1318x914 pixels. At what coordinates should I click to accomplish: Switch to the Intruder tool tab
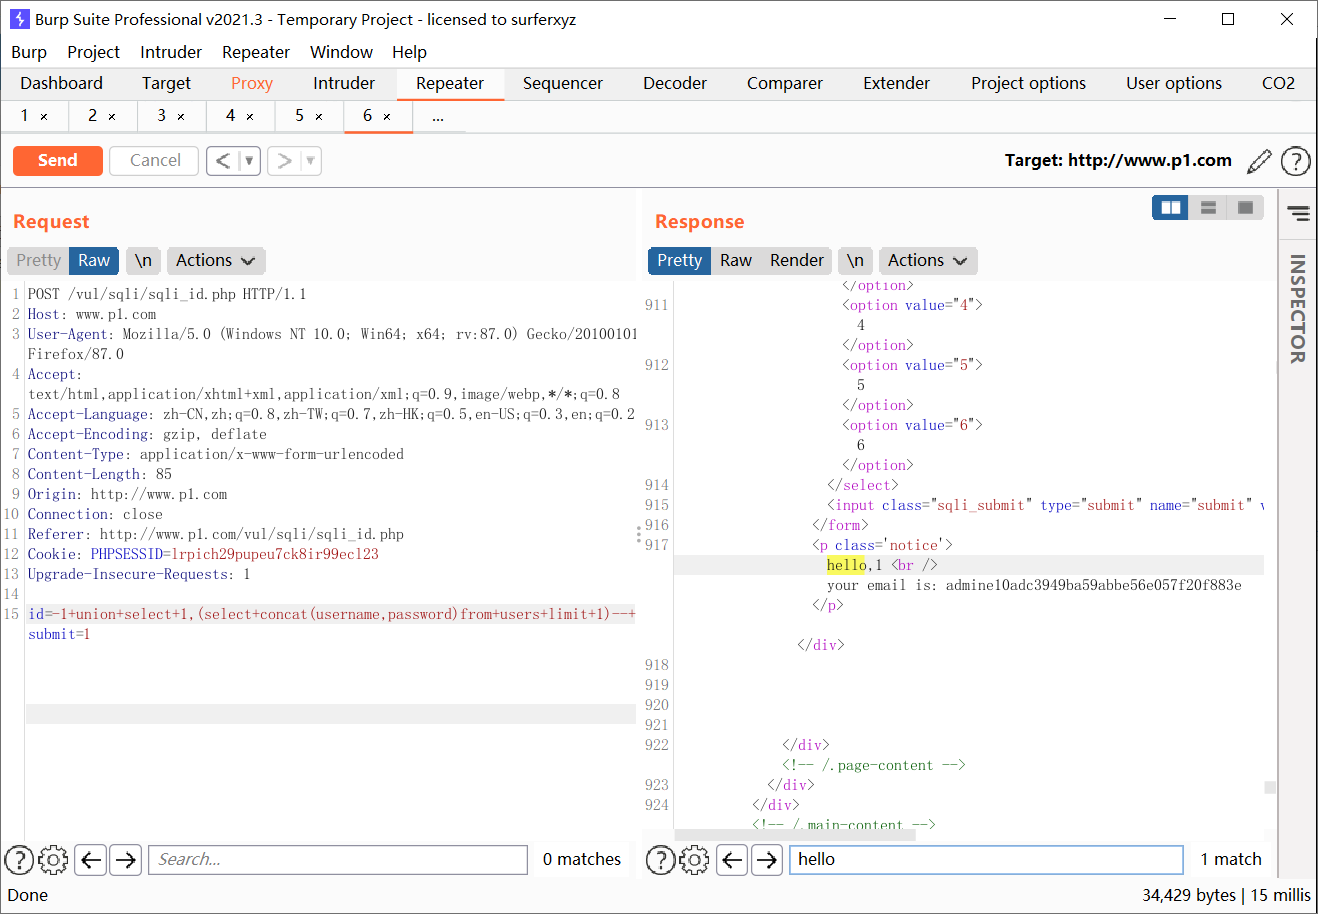point(344,83)
